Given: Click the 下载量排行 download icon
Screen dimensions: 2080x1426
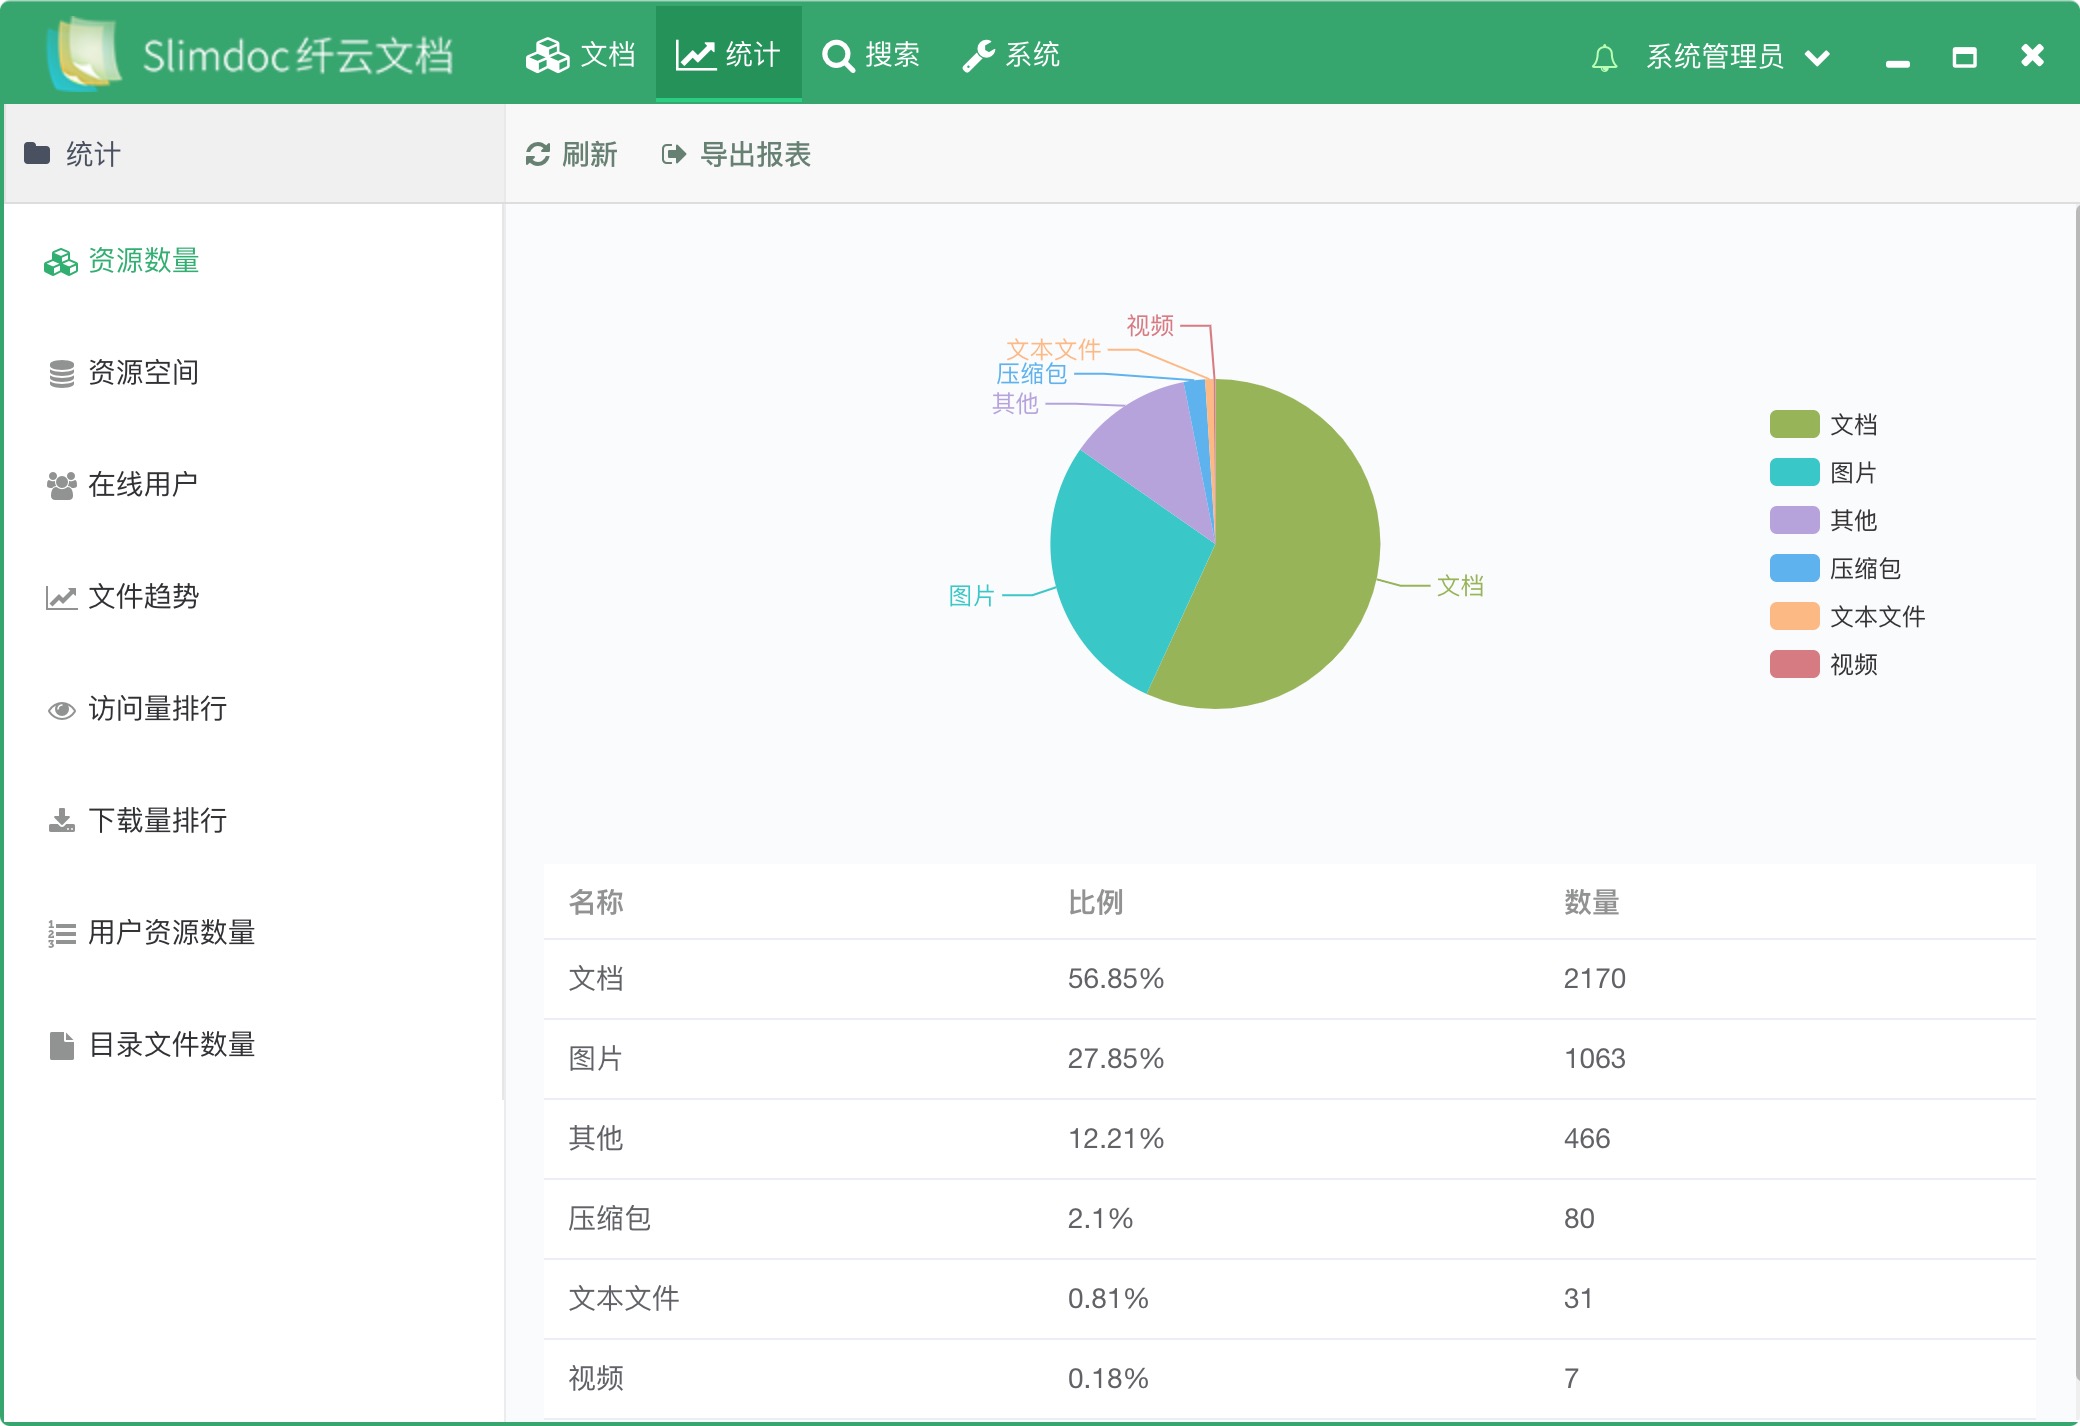Looking at the screenshot, I should pyautogui.click(x=62, y=821).
